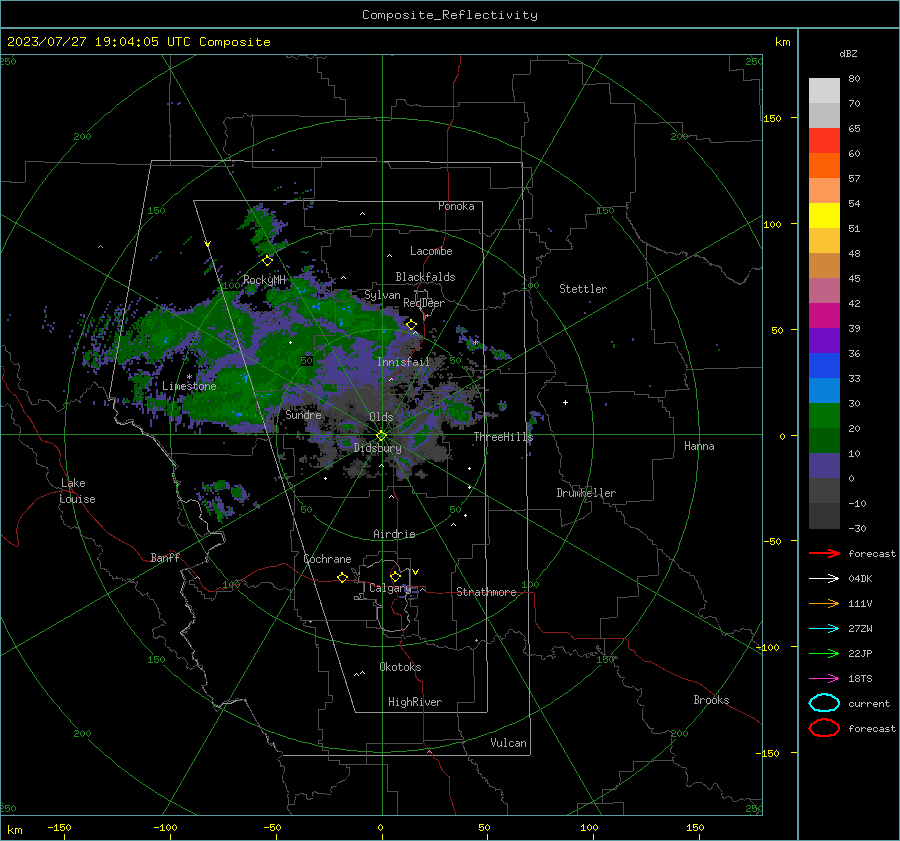Click the Cochrane town label
Viewport: 900px width, 841px height.
coord(327,559)
